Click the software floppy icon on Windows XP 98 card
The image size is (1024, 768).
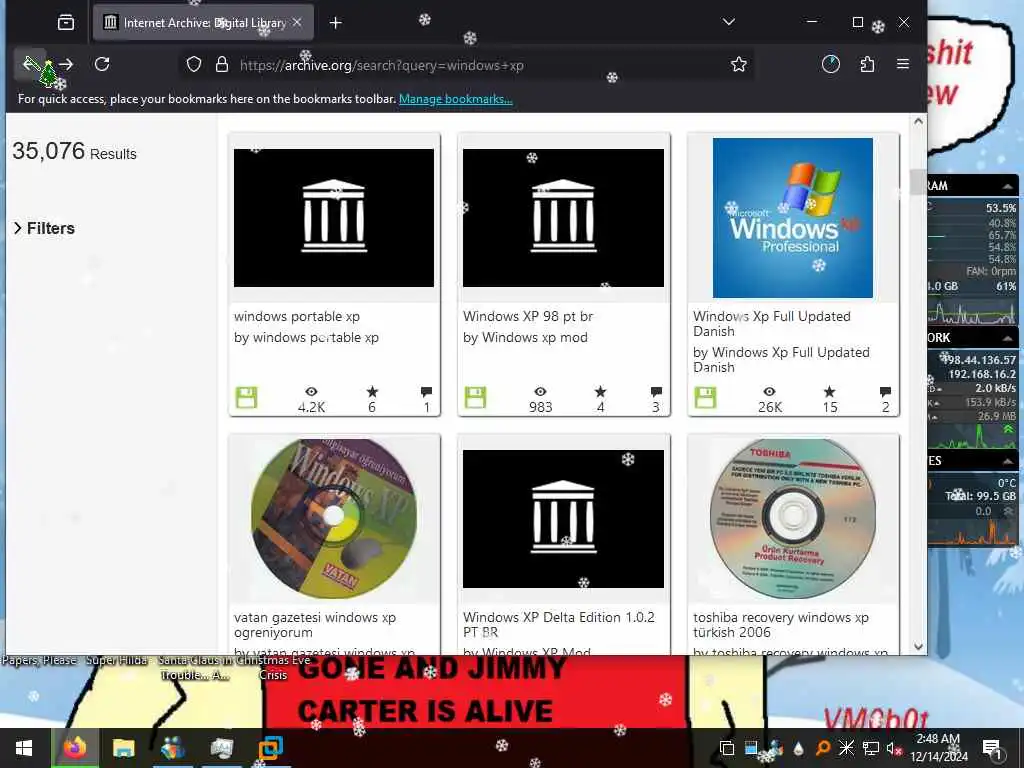pyautogui.click(x=475, y=397)
